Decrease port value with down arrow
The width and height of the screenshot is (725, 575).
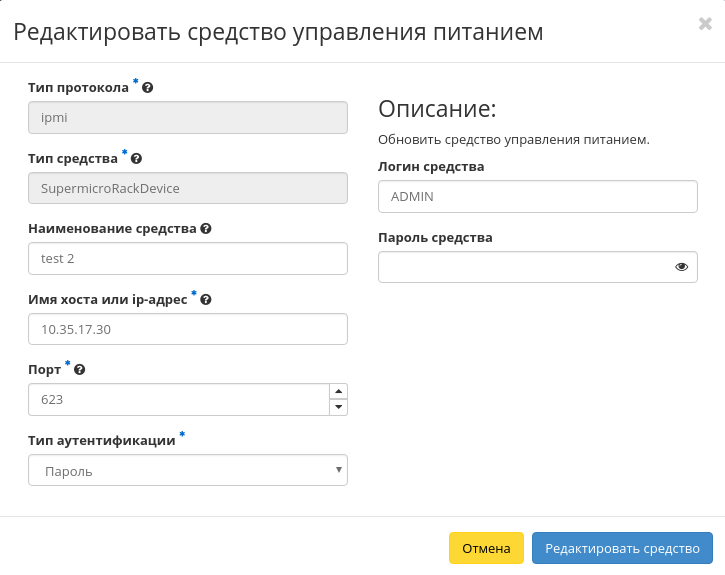(338, 407)
